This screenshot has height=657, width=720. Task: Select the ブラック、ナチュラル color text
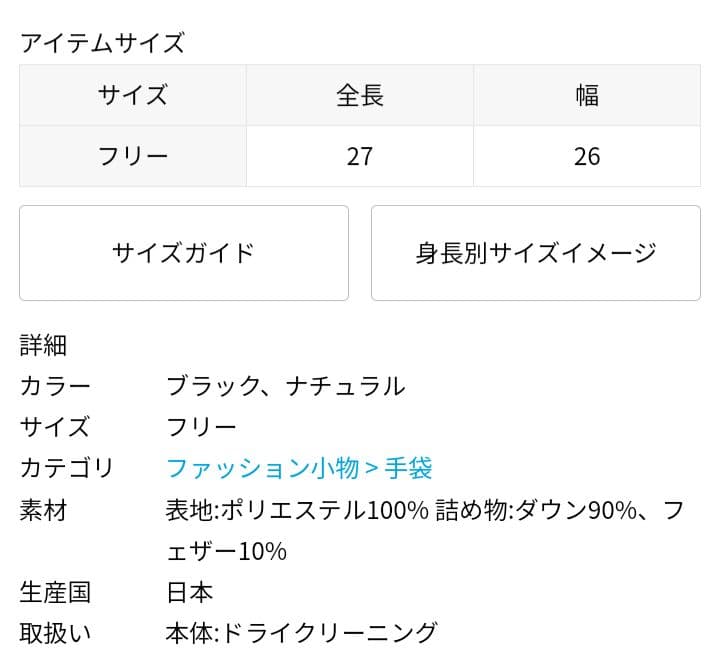pyautogui.click(x=285, y=386)
